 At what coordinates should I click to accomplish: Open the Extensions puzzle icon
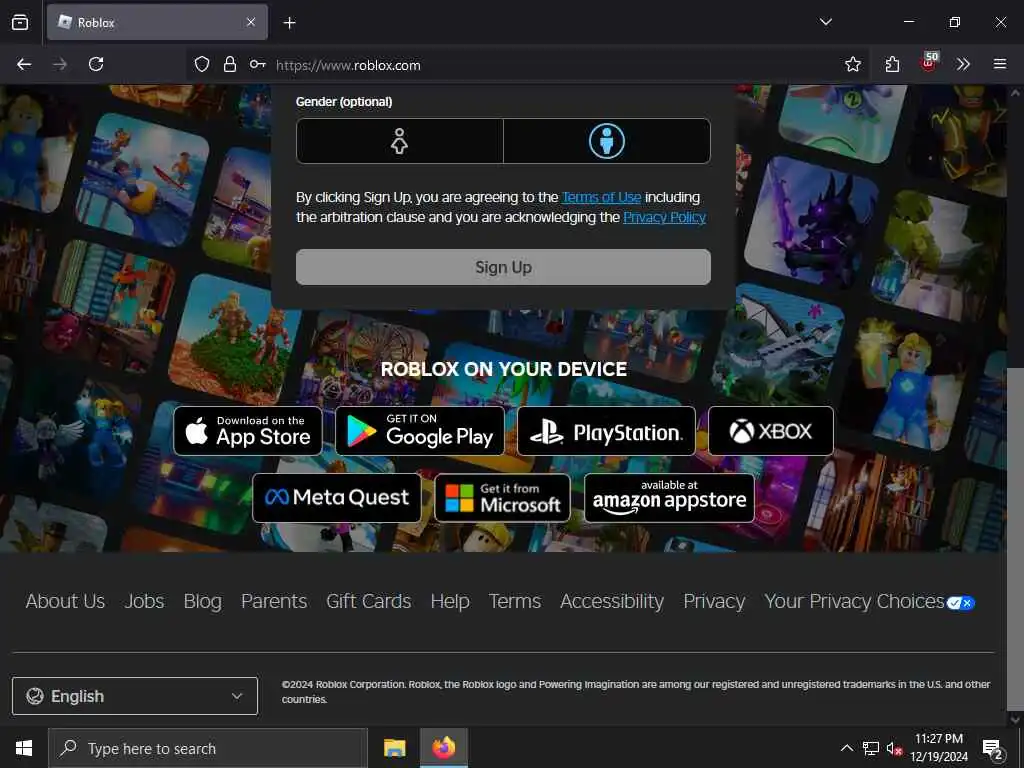point(892,64)
